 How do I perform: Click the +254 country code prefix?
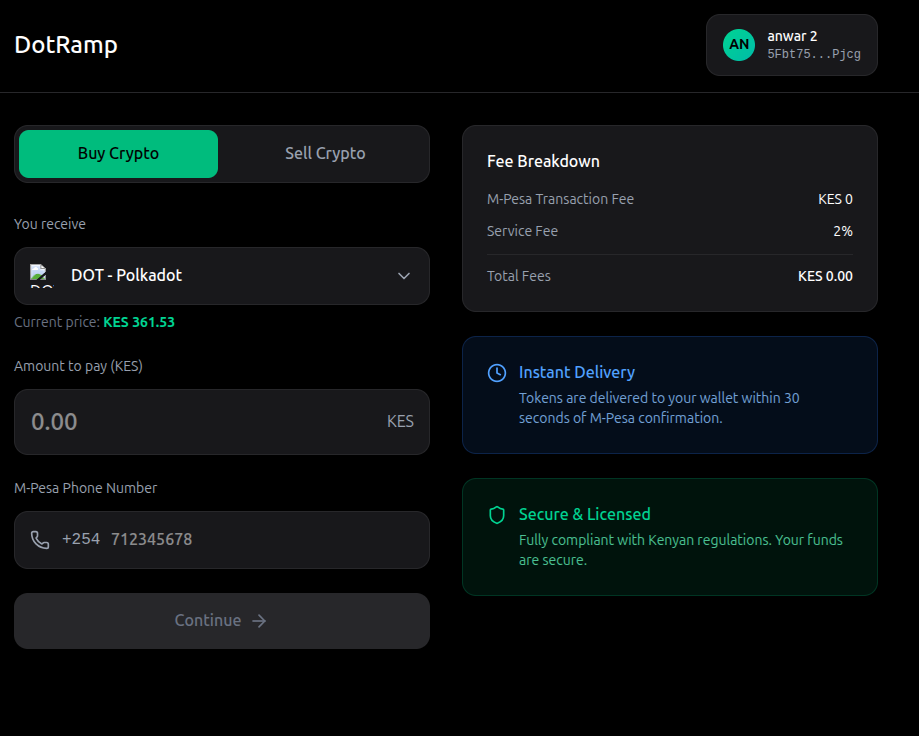pyautogui.click(x=81, y=539)
